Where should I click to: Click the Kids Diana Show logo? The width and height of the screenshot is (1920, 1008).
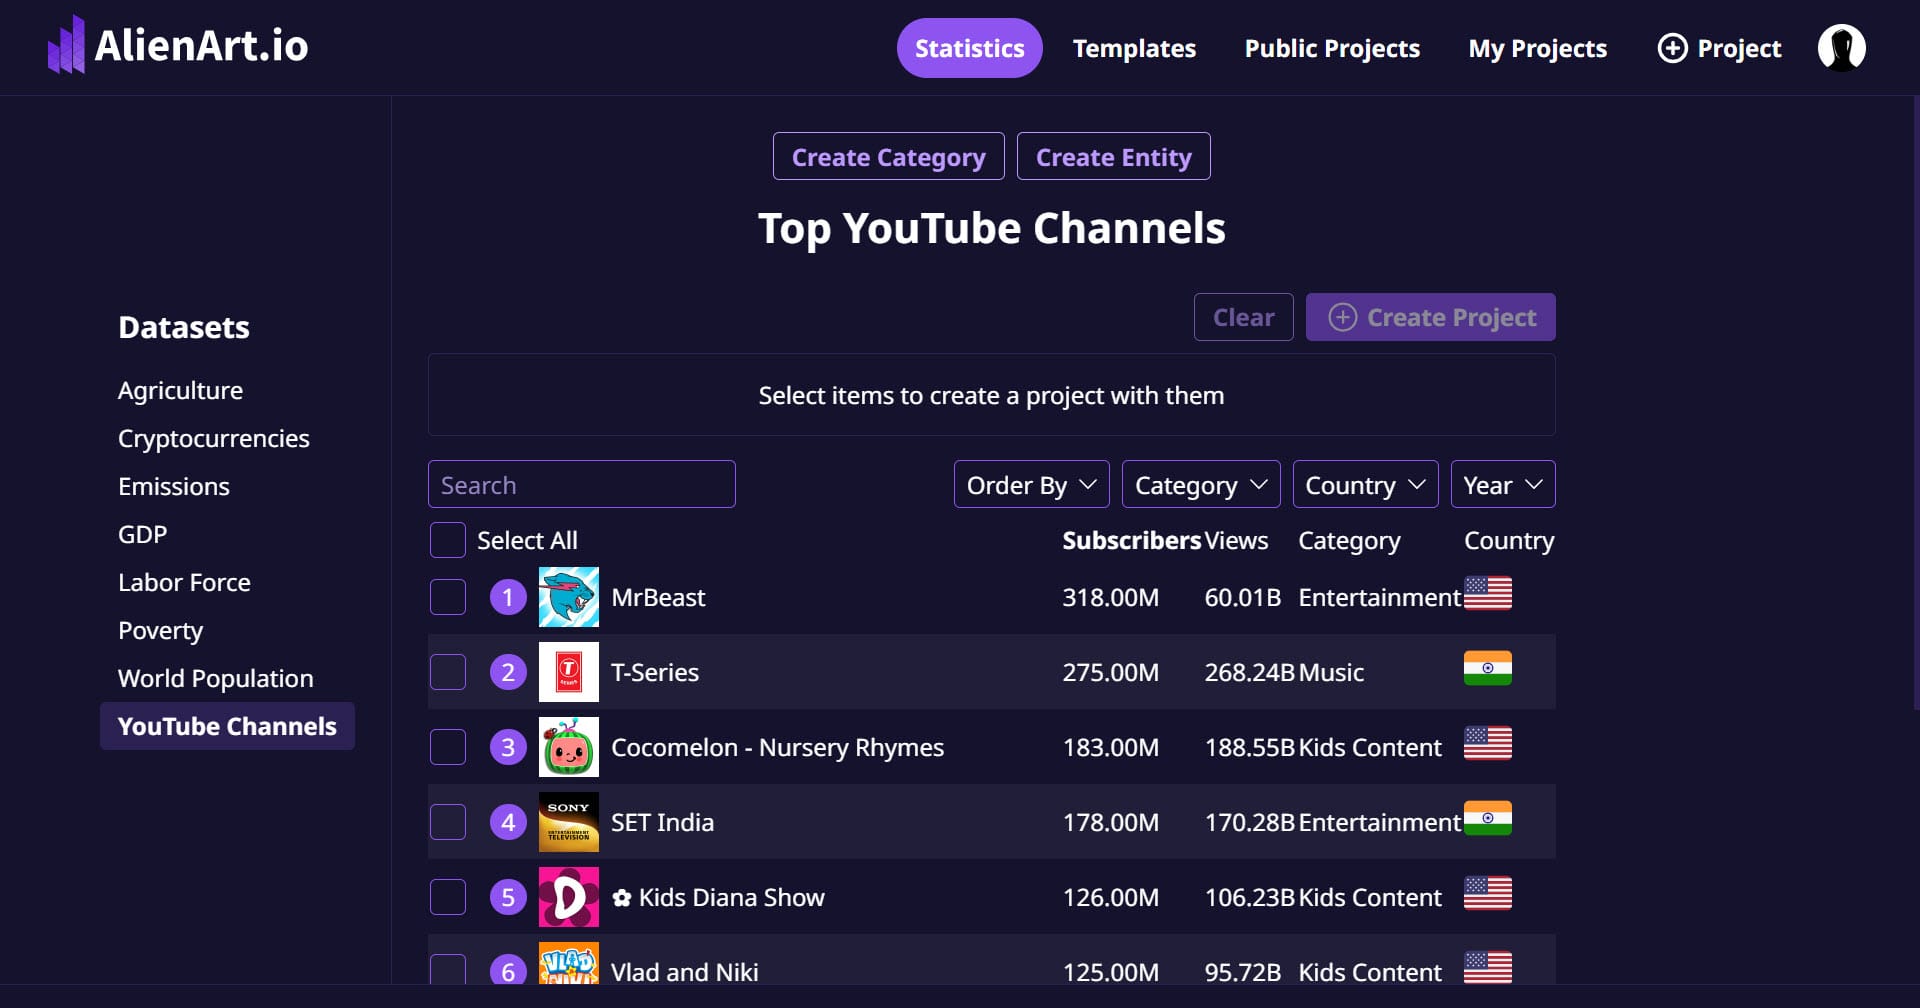pos(568,897)
